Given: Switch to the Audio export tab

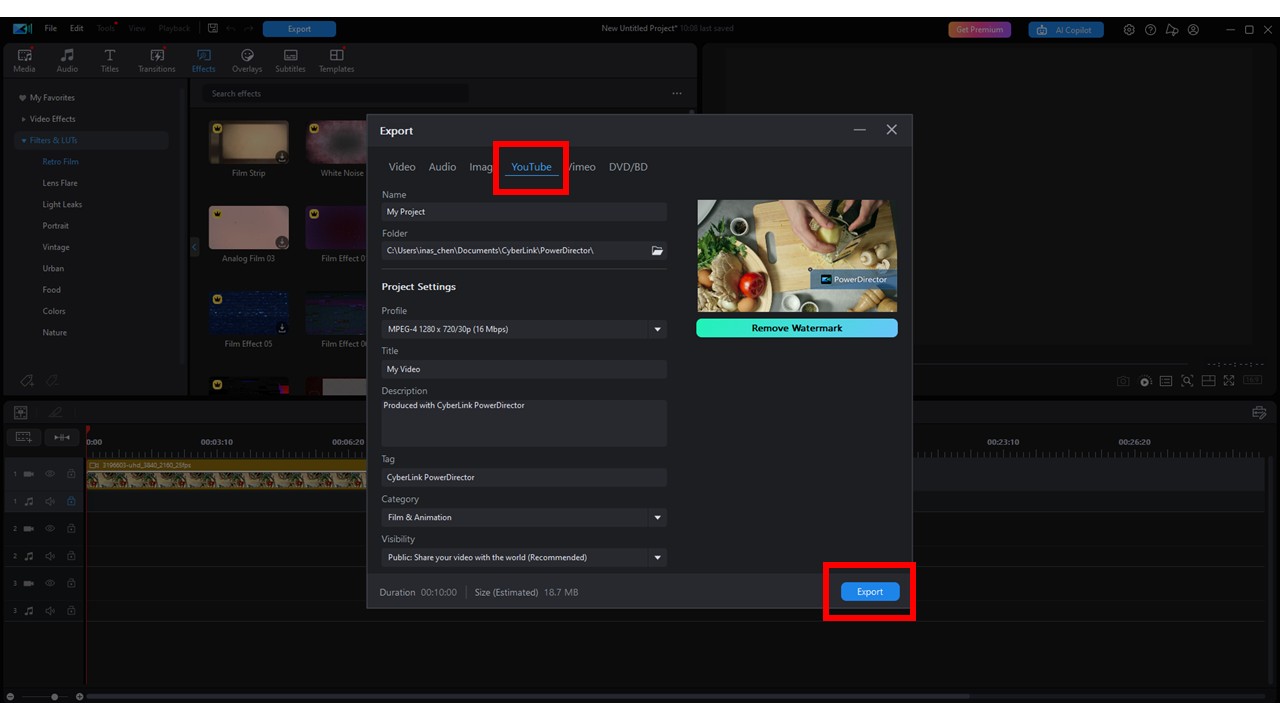Looking at the screenshot, I should [x=442, y=167].
